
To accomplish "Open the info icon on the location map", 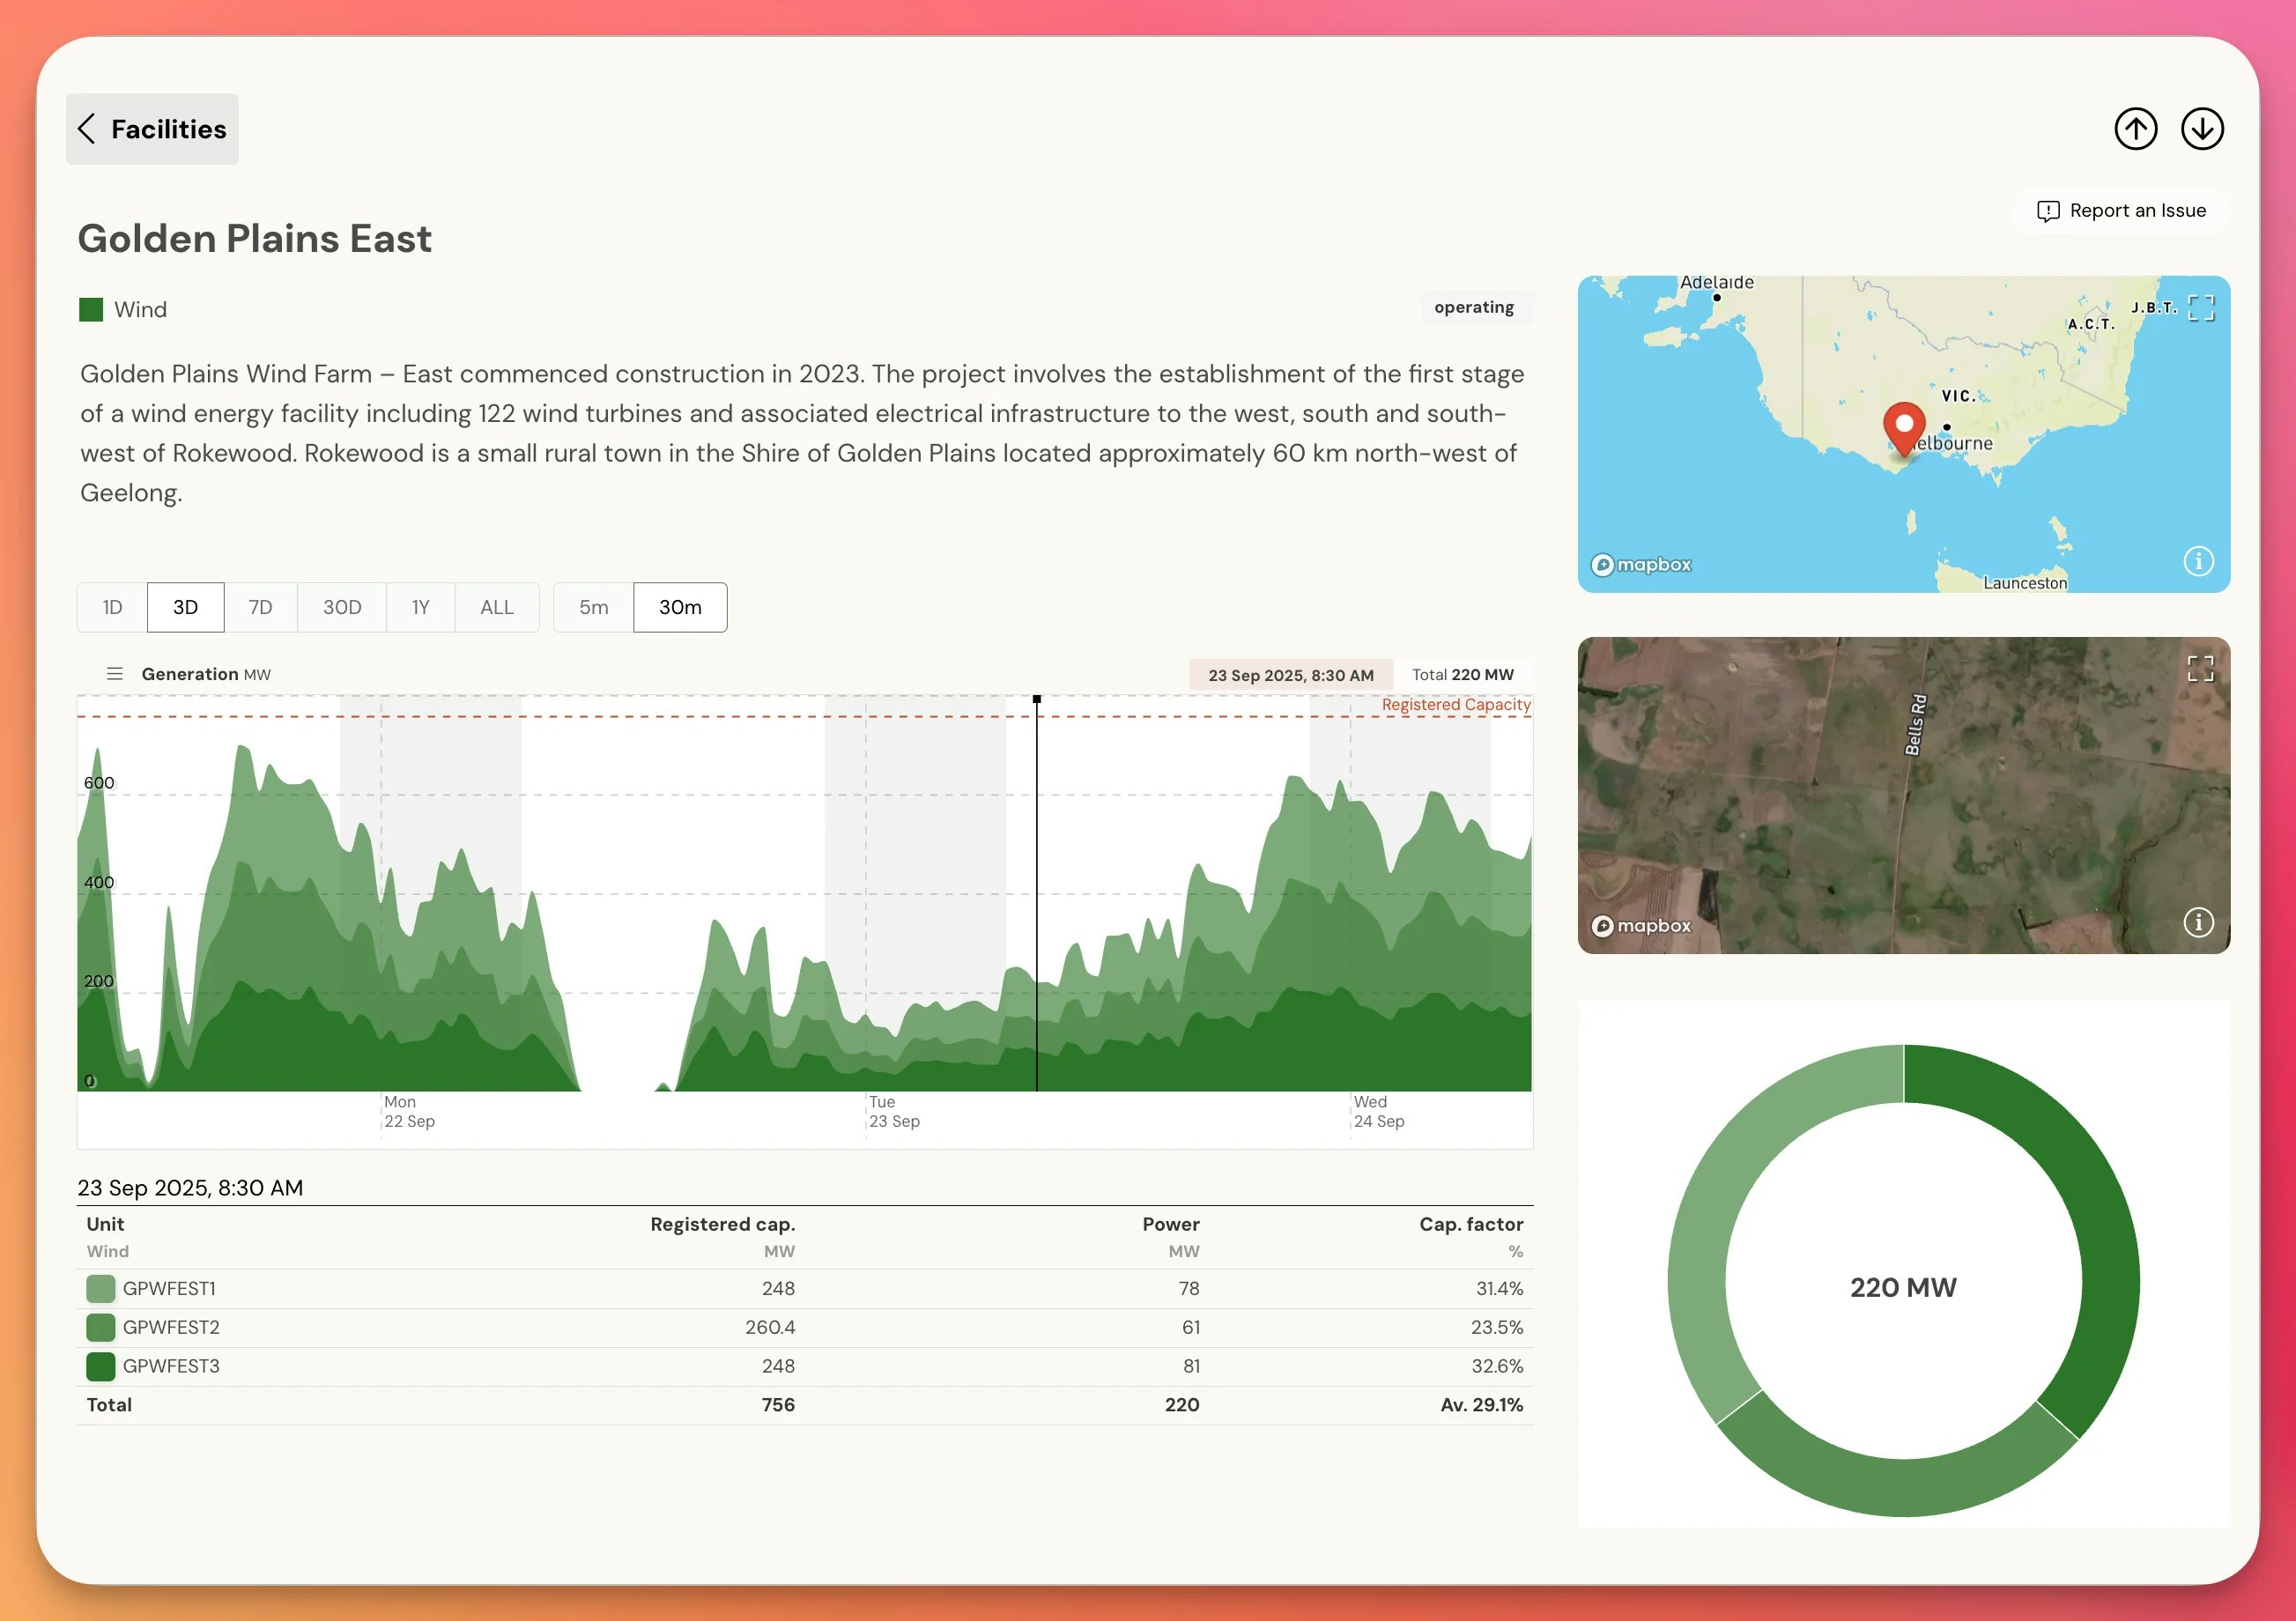I will tap(2197, 561).
